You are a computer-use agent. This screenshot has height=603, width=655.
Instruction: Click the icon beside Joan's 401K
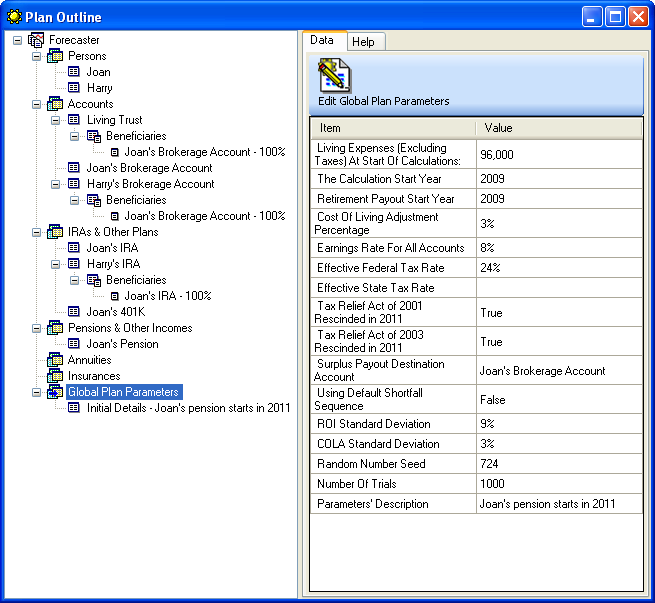click(x=74, y=312)
